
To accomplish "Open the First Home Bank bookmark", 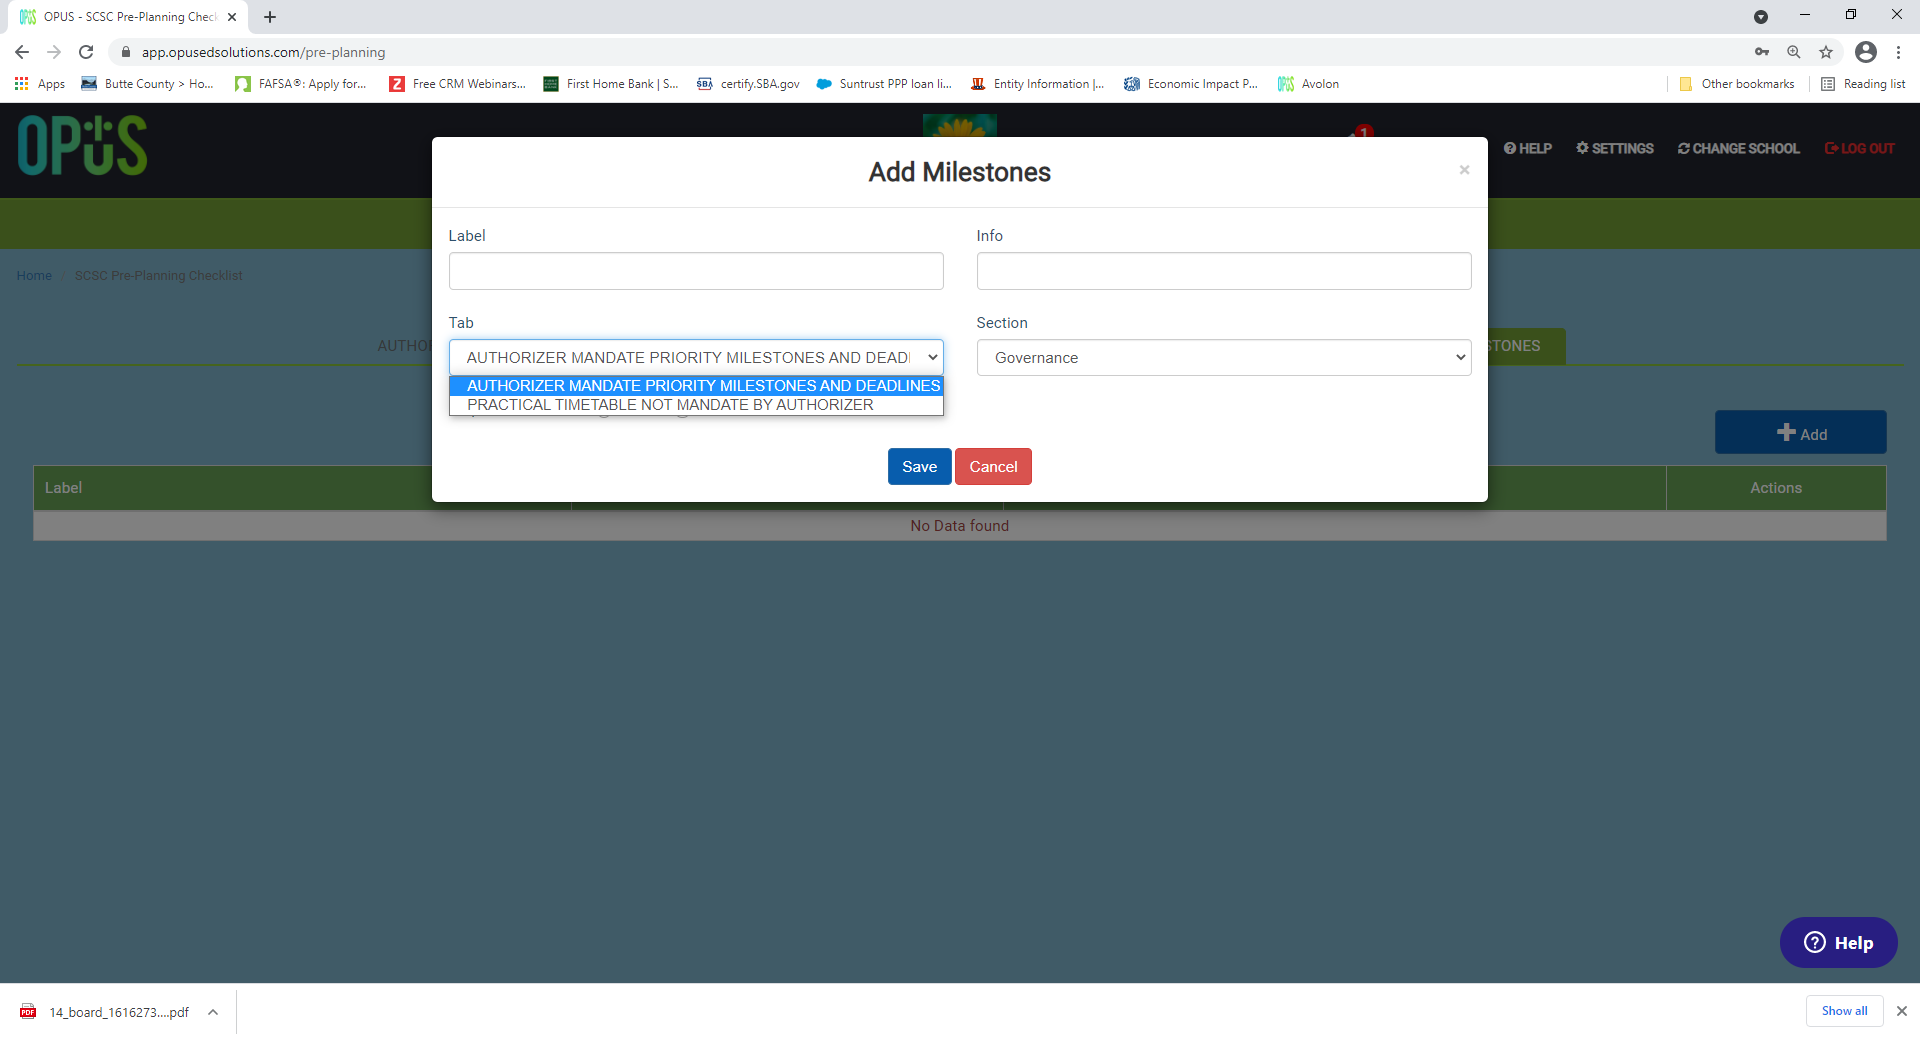I will click(x=611, y=84).
